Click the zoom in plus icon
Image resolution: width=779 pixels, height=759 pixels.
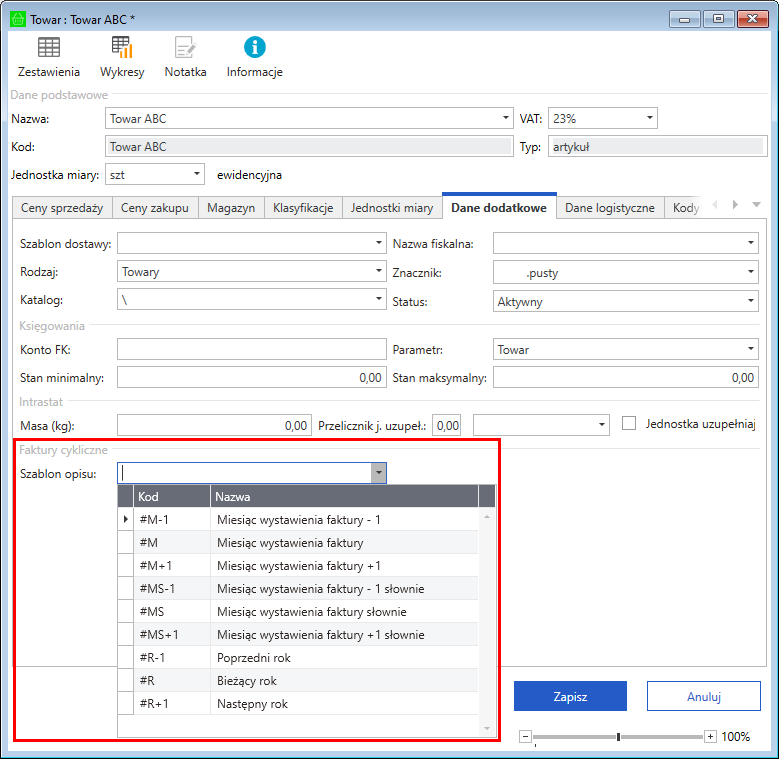pyautogui.click(x=710, y=737)
